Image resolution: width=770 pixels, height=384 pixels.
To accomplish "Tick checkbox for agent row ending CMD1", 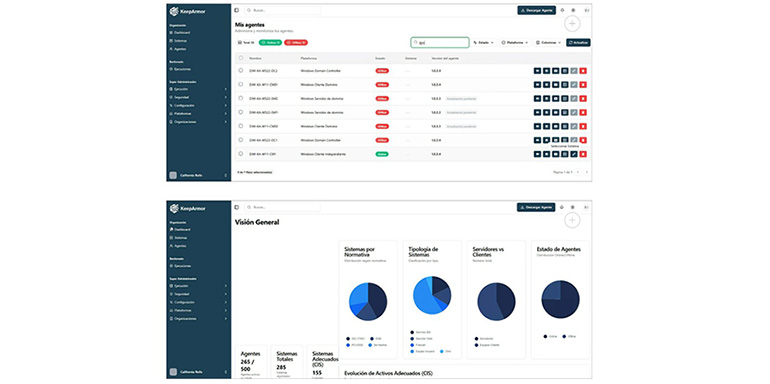I will tap(241, 84).
